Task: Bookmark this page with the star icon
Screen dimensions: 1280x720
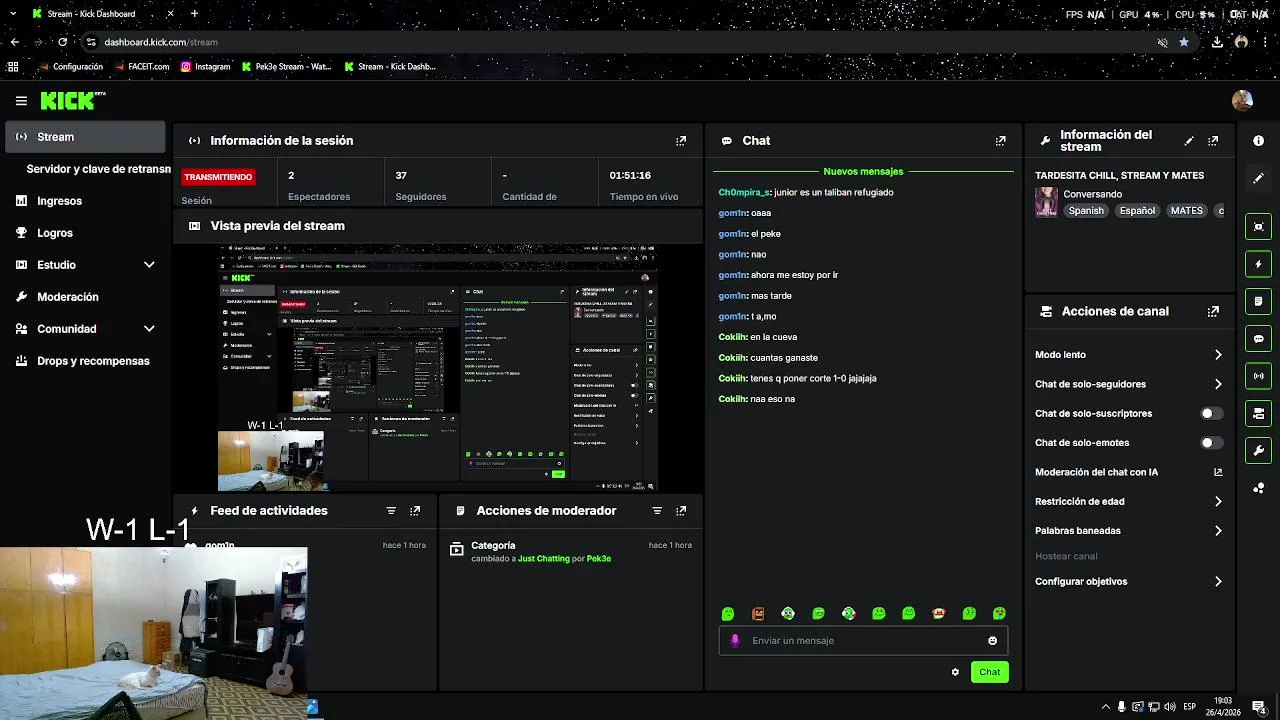Action: 1184,42
